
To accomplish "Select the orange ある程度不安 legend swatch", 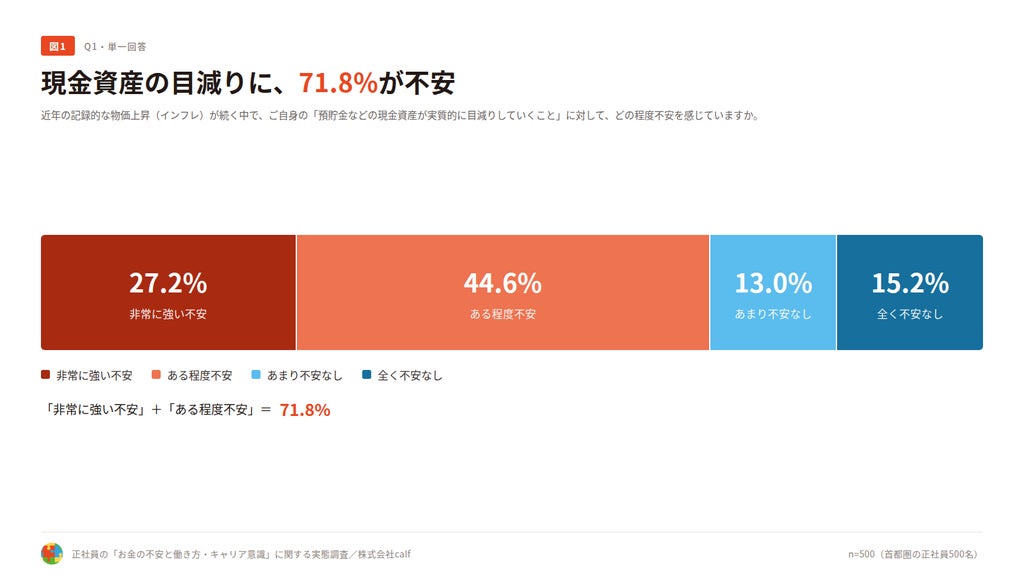I will point(156,375).
